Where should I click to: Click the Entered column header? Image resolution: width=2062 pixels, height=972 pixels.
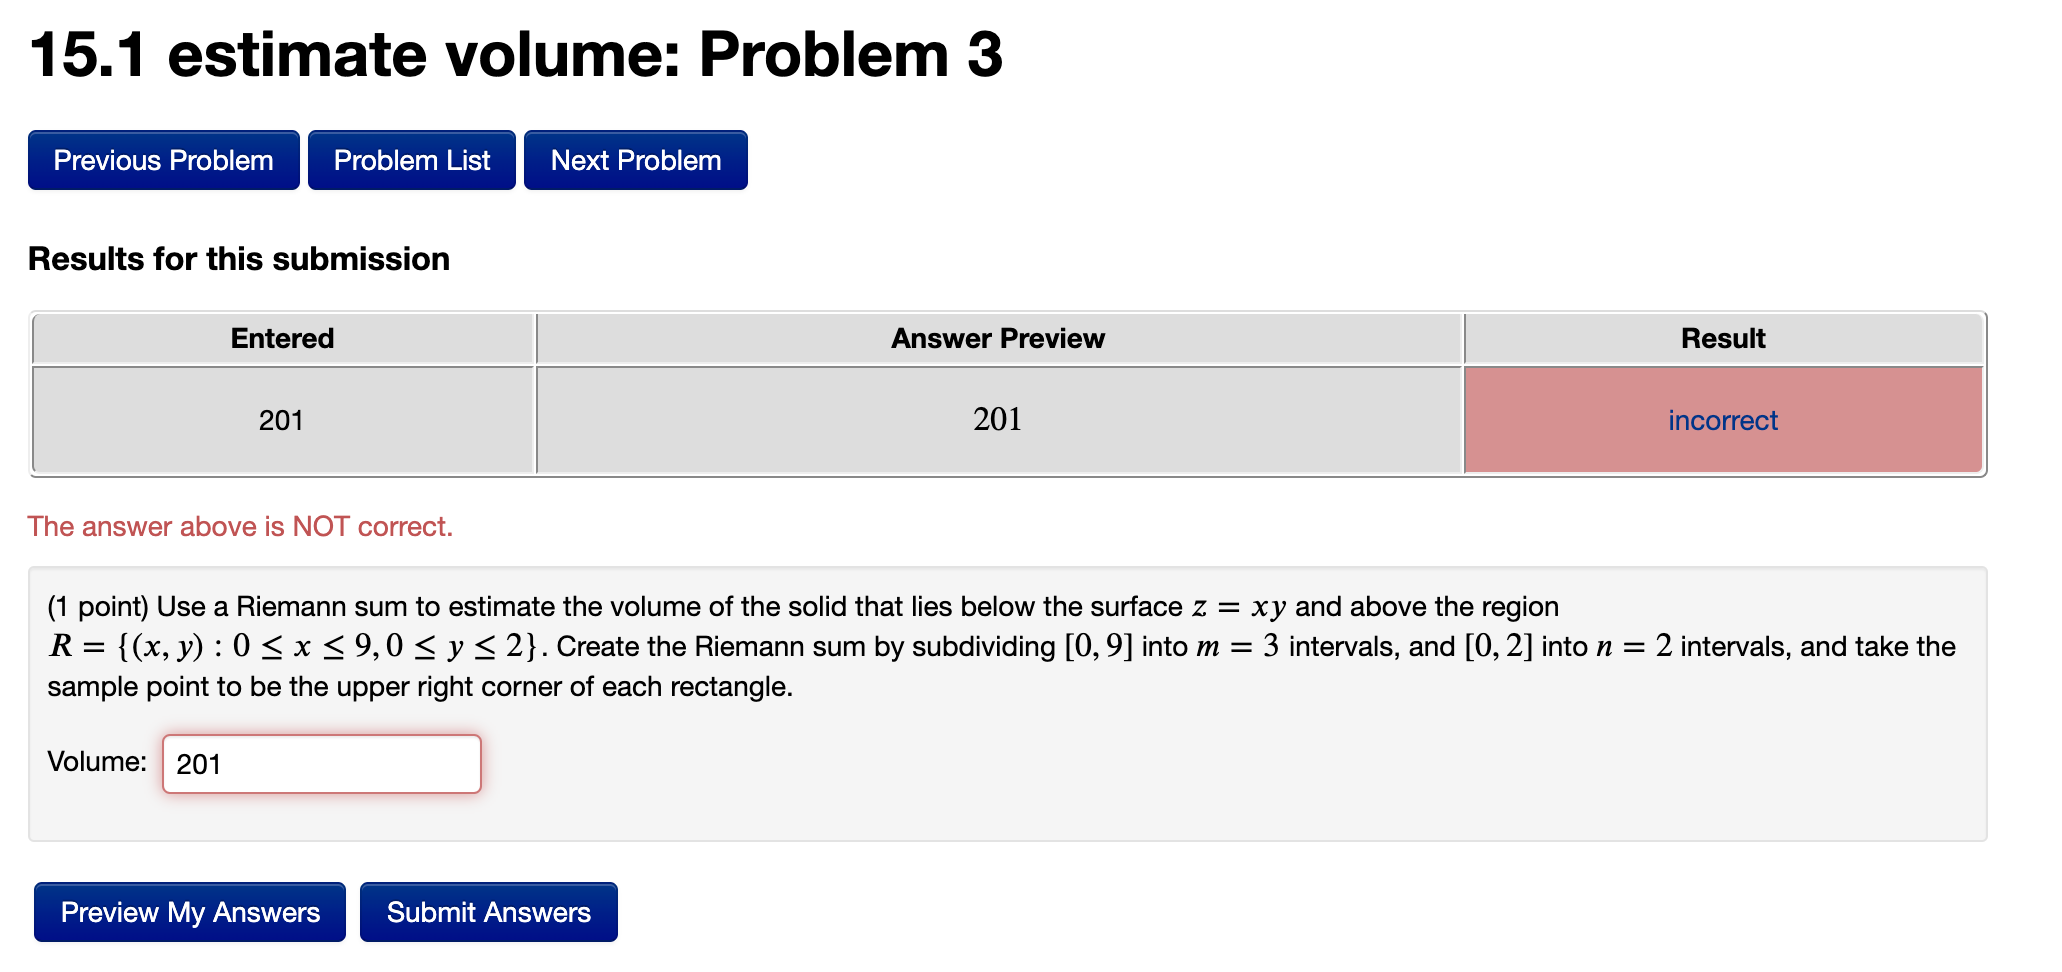(x=282, y=338)
